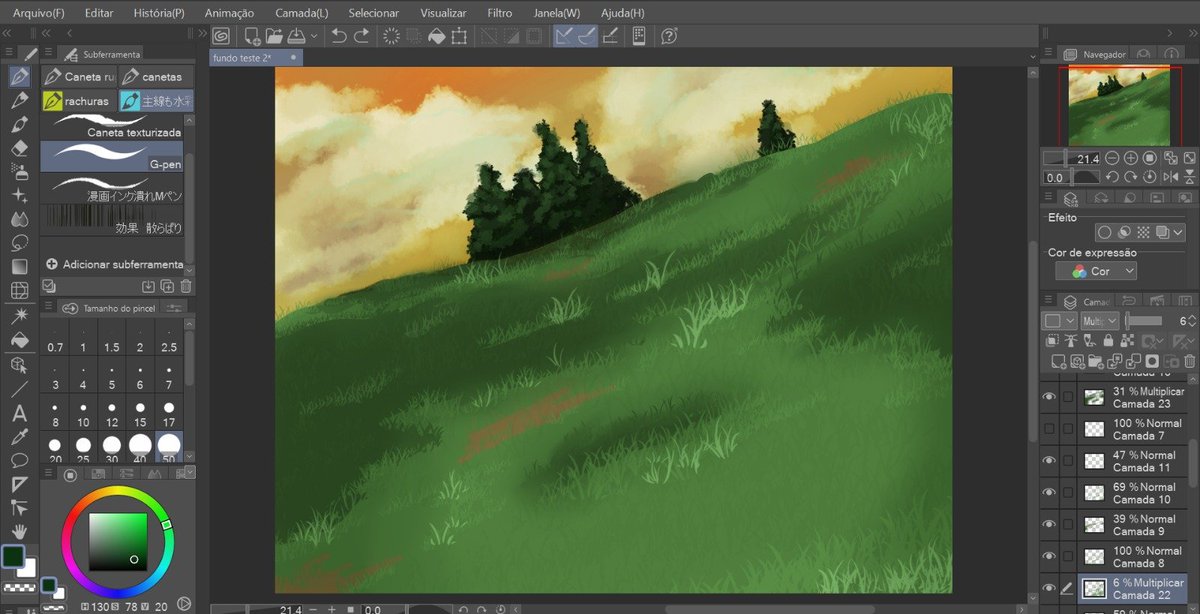Select the Auto select magic wand tool
The height and width of the screenshot is (614, 1200).
point(19,316)
